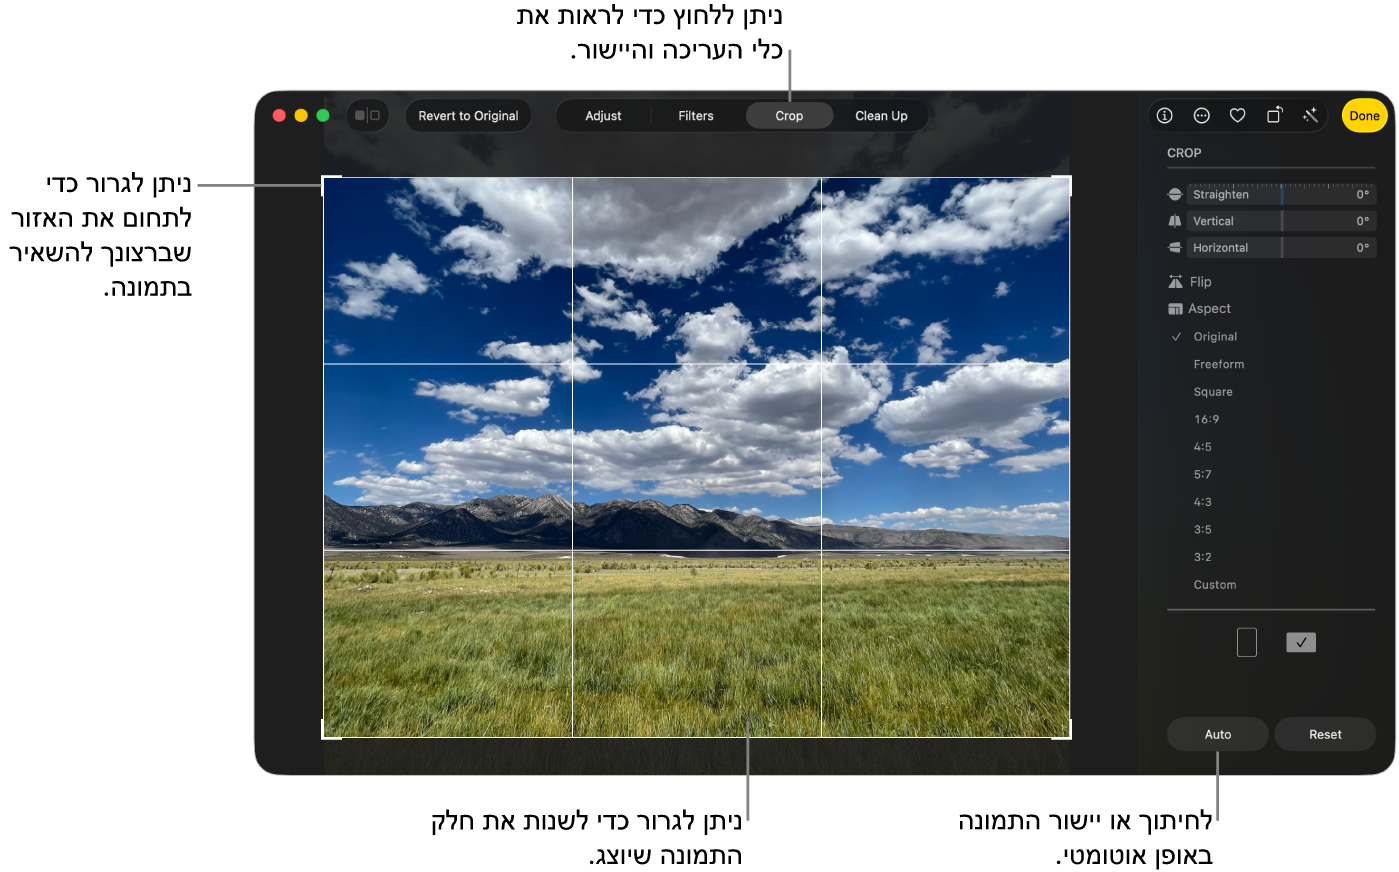This screenshot has height=872, width=1399.
Task: Toggle the before/after comparison view icon
Action: (368, 116)
